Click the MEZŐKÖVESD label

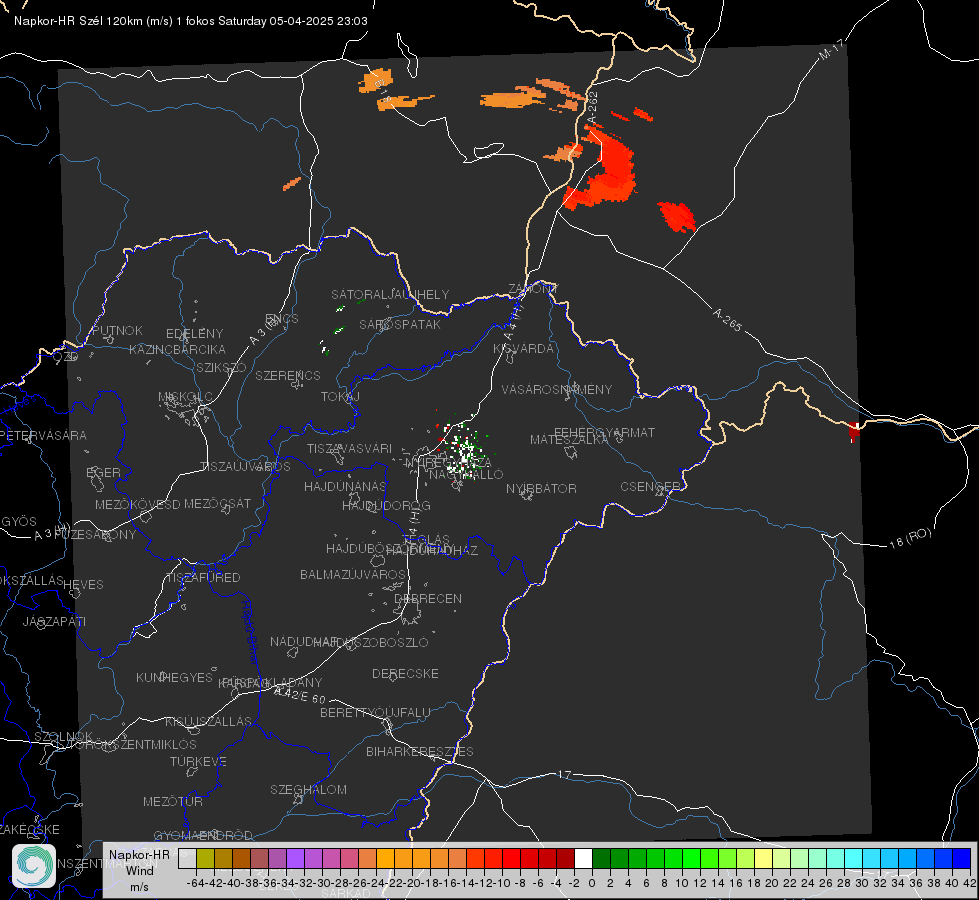pyautogui.click(x=137, y=504)
